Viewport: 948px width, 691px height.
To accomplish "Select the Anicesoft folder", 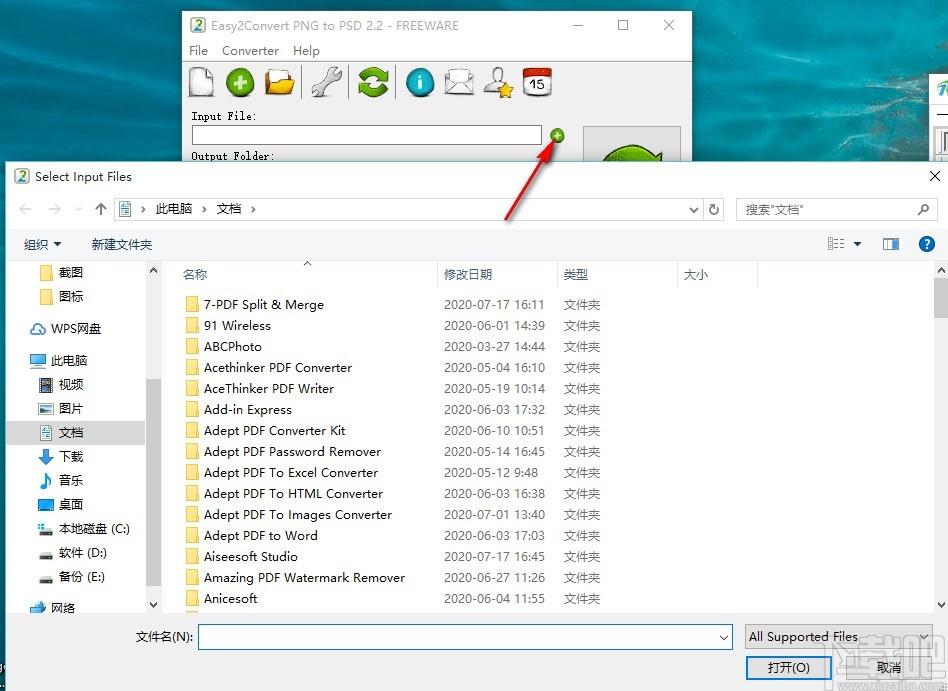I will 230,599.
